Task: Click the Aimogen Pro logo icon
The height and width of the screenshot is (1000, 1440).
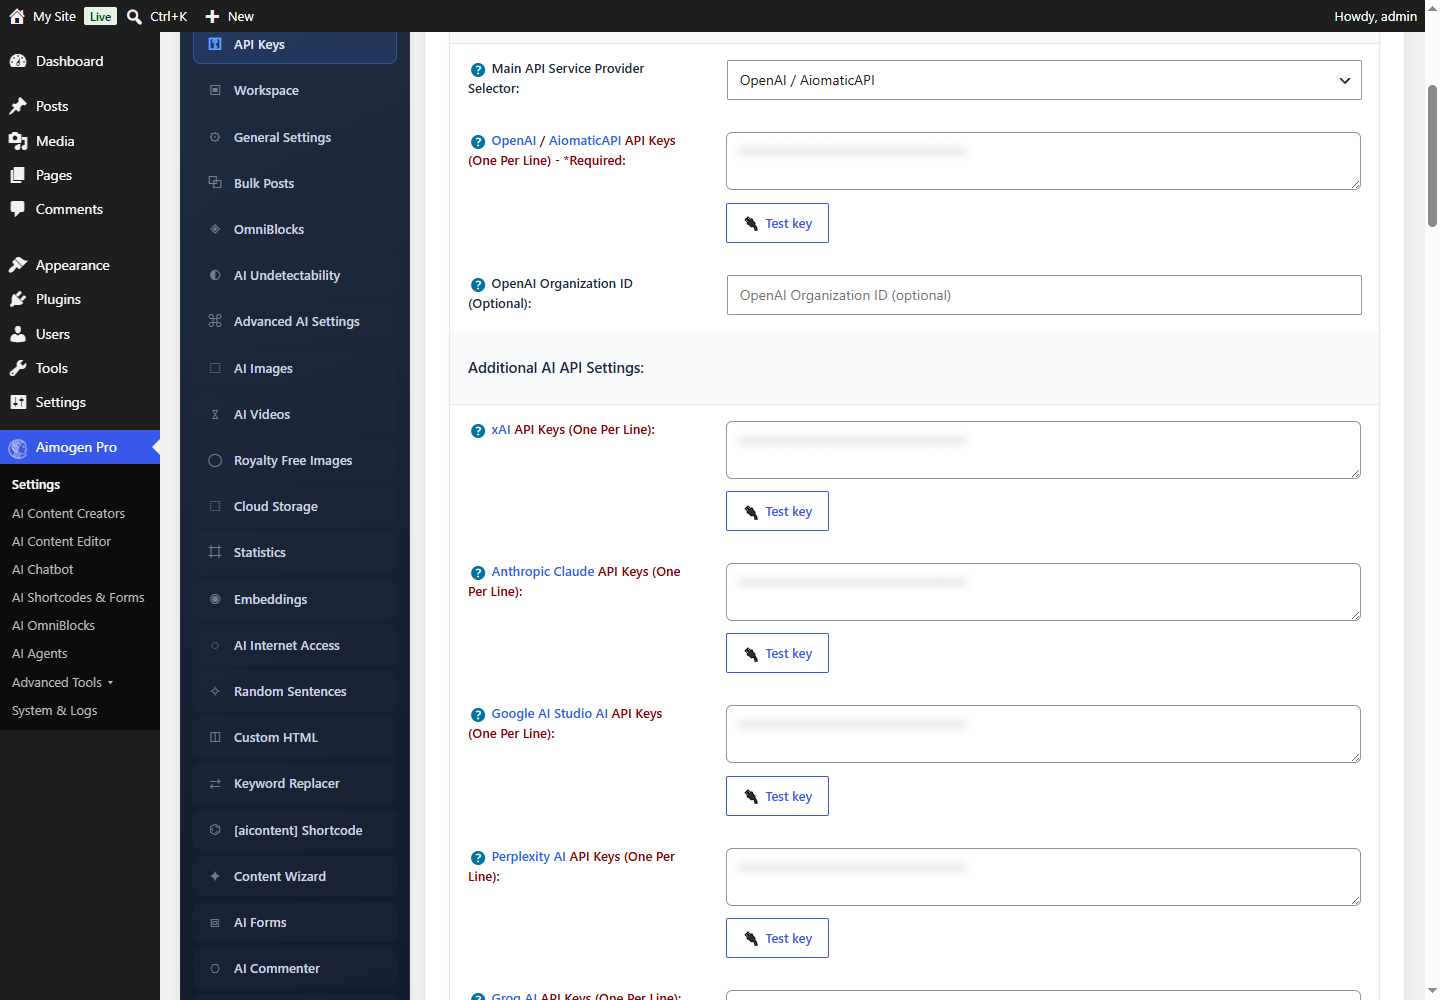Action: pyautogui.click(x=18, y=448)
